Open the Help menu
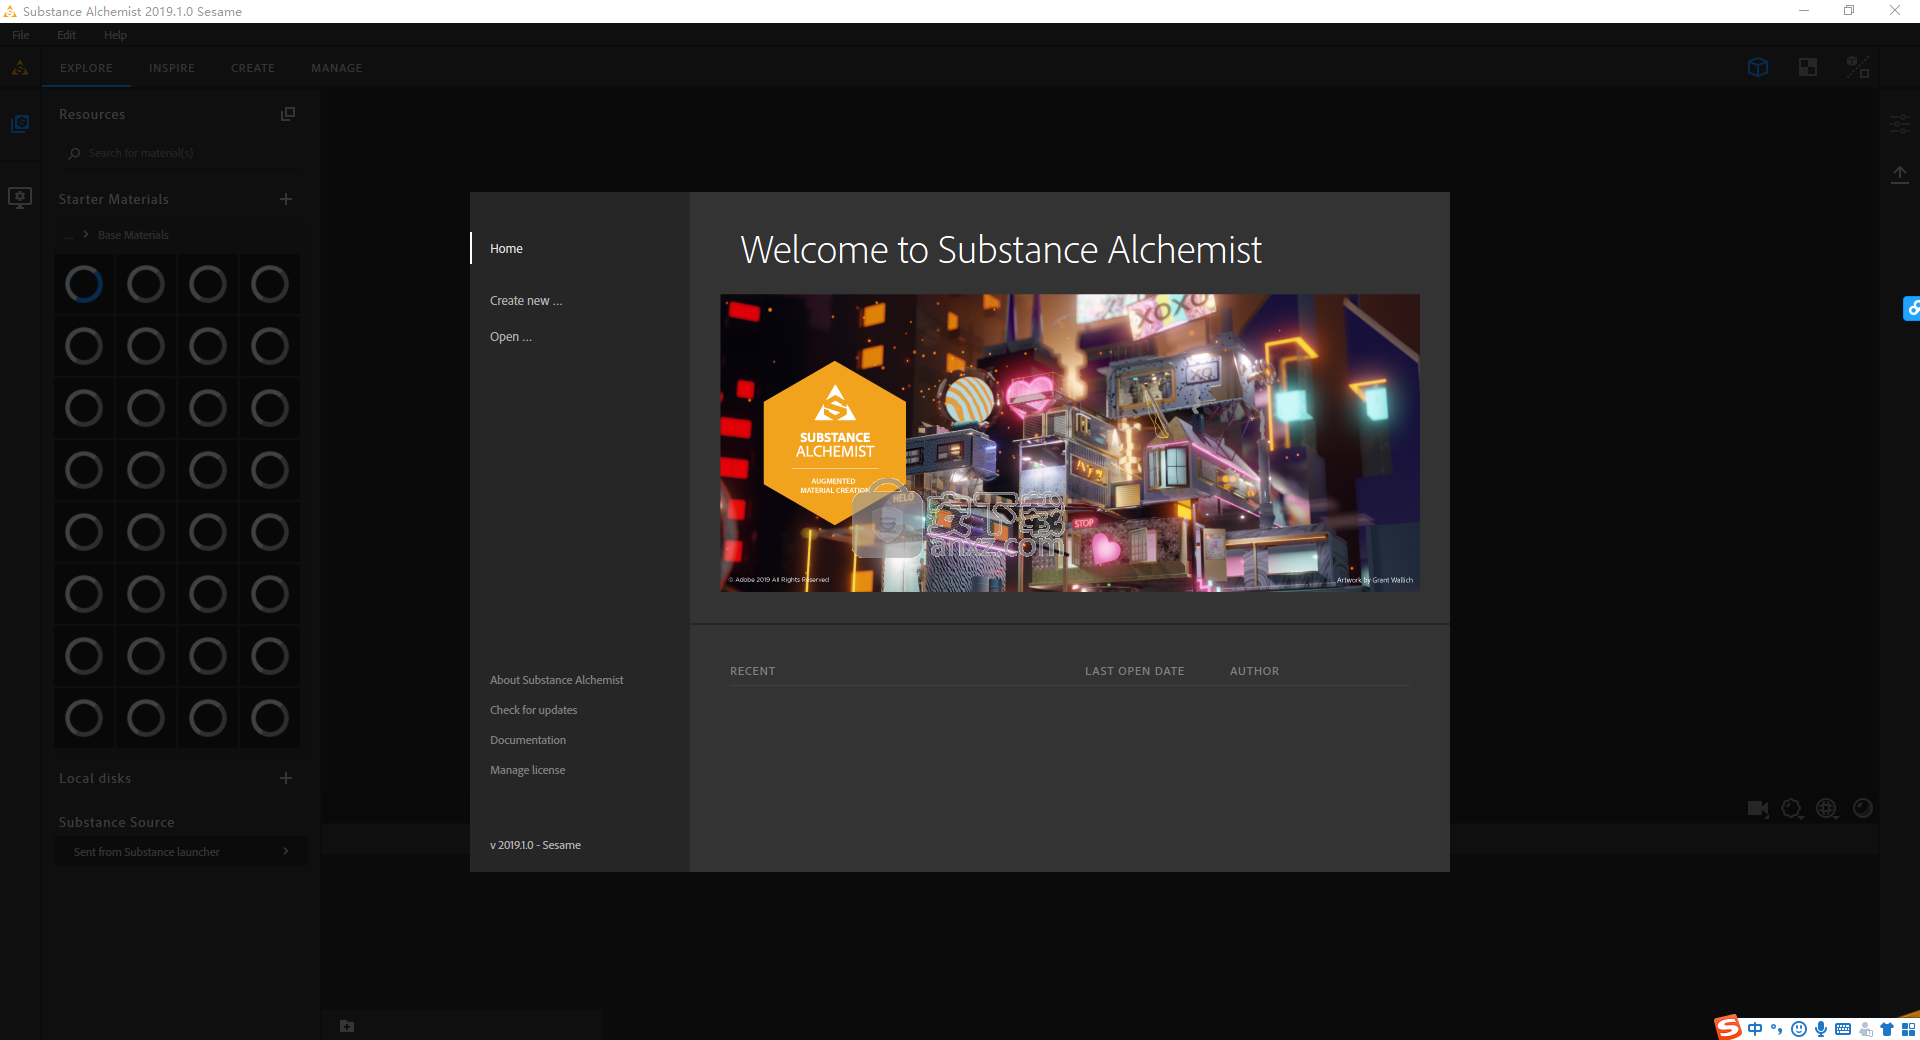The width and height of the screenshot is (1920, 1040). tap(116, 35)
